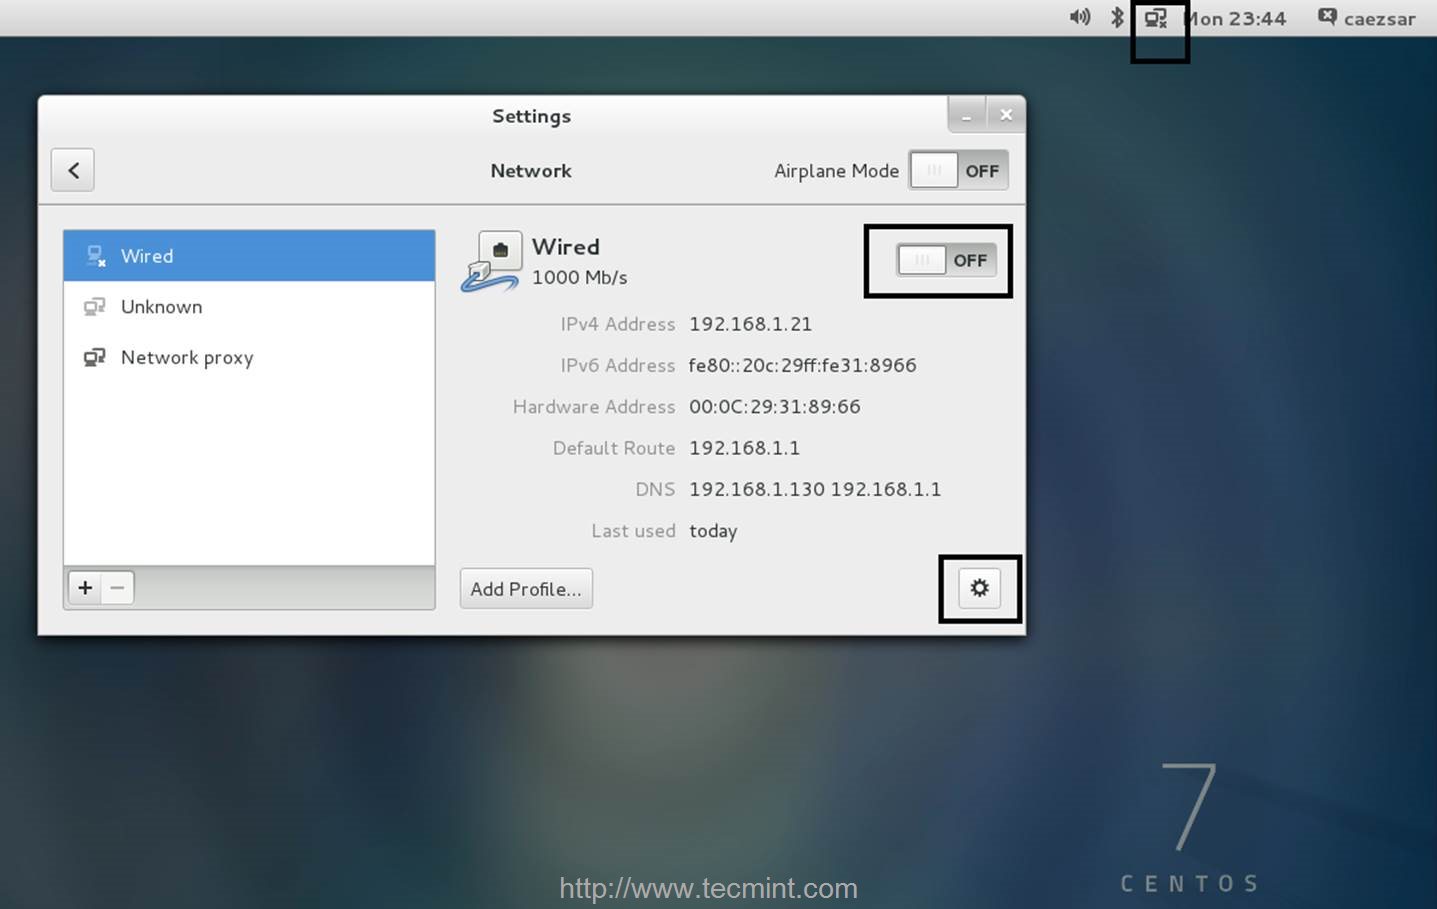Viewport: 1437px width, 909px height.
Task: Close the Settings window
Action: [x=1006, y=115]
